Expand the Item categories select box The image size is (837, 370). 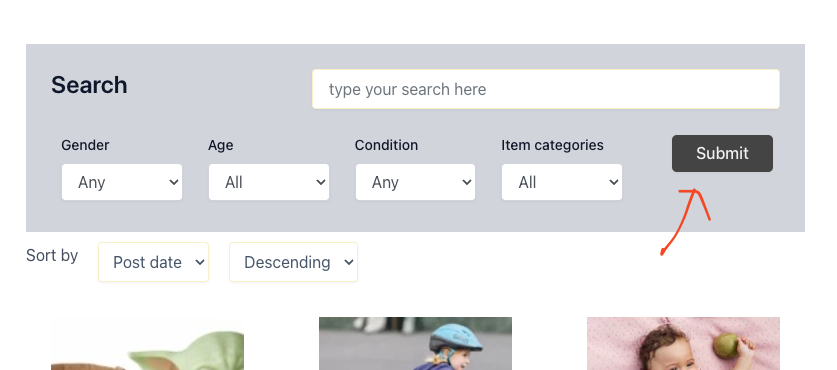[x=562, y=182]
